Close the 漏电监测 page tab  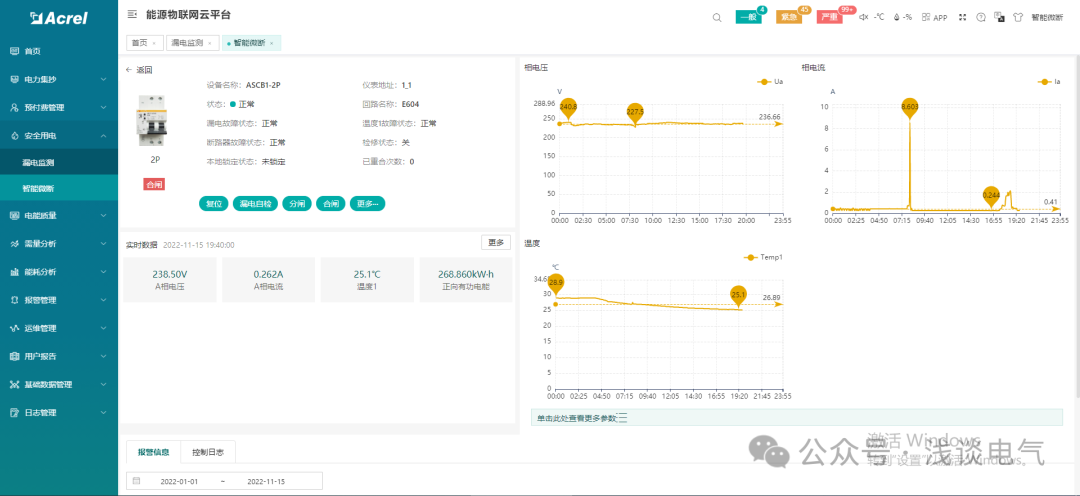tap(209, 43)
